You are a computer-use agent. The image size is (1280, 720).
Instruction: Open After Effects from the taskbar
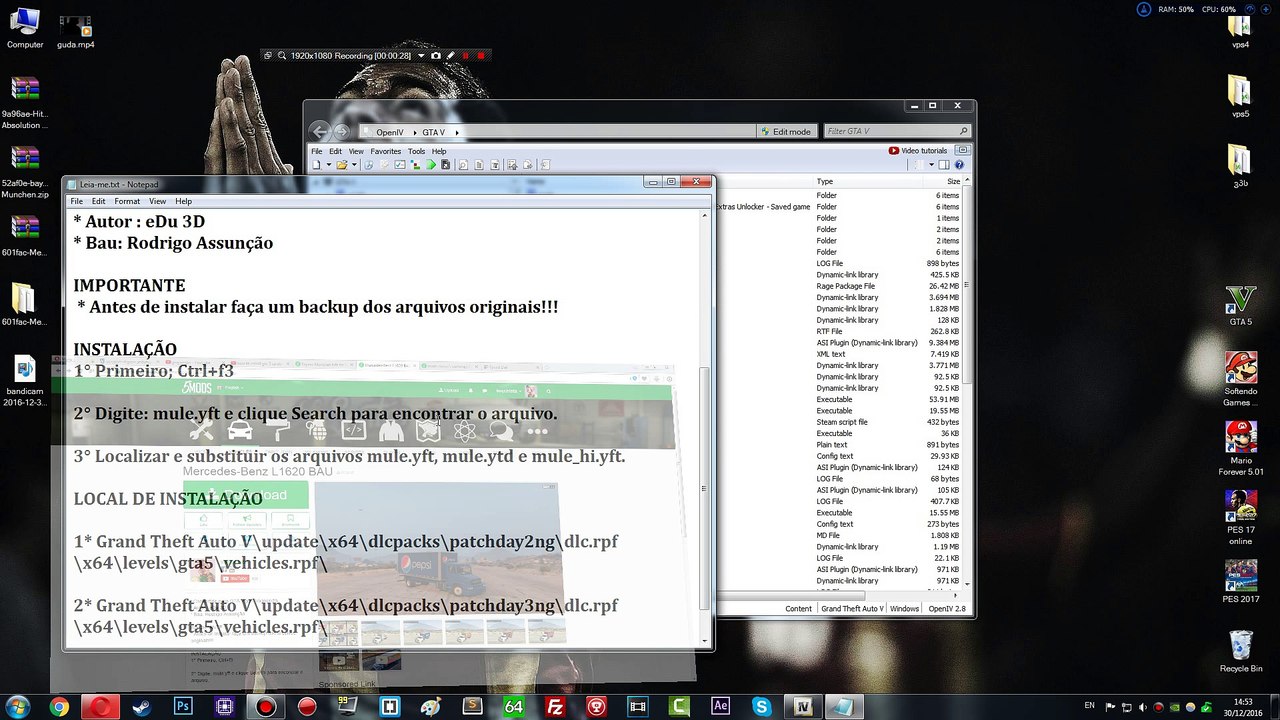click(x=720, y=706)
